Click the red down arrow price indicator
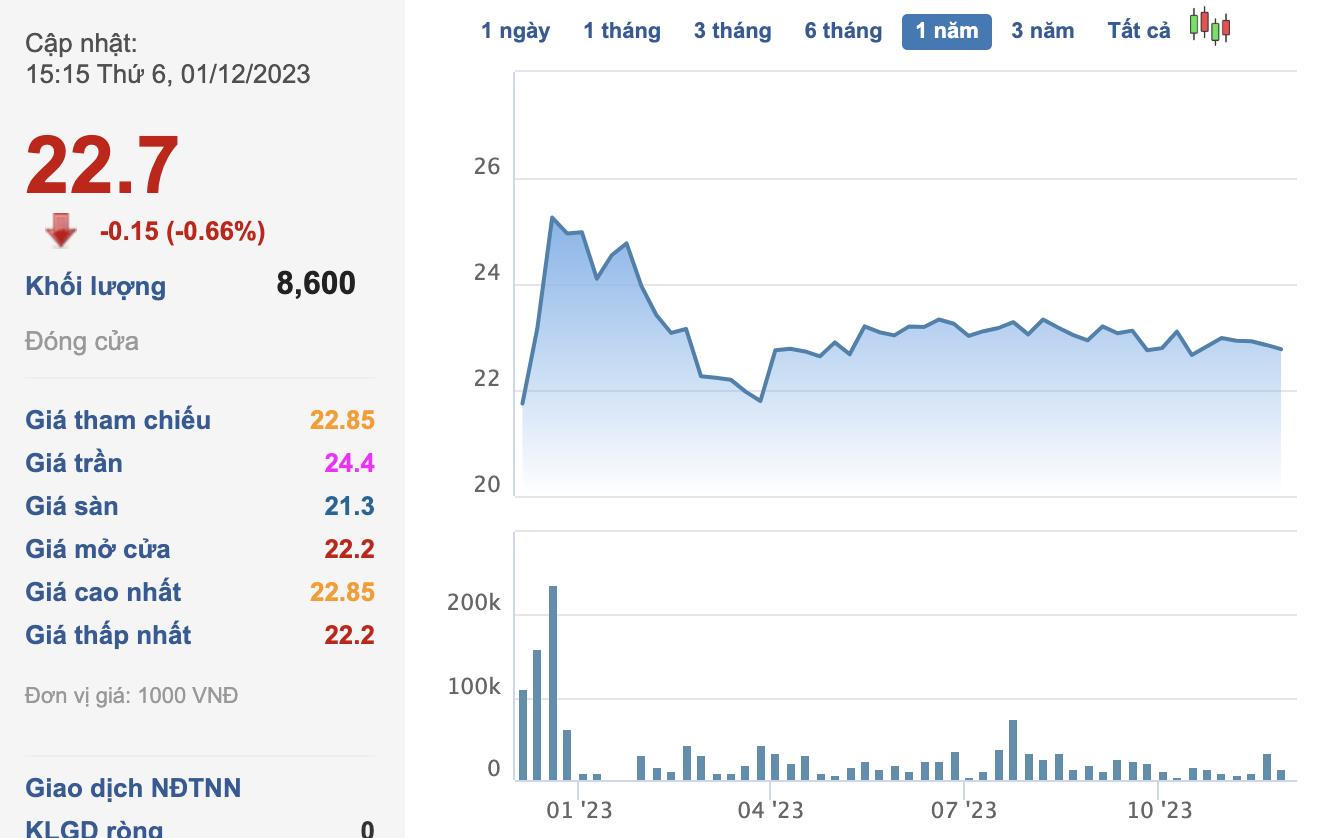The height and width of the screenshot is (838, 1318). 61,231
